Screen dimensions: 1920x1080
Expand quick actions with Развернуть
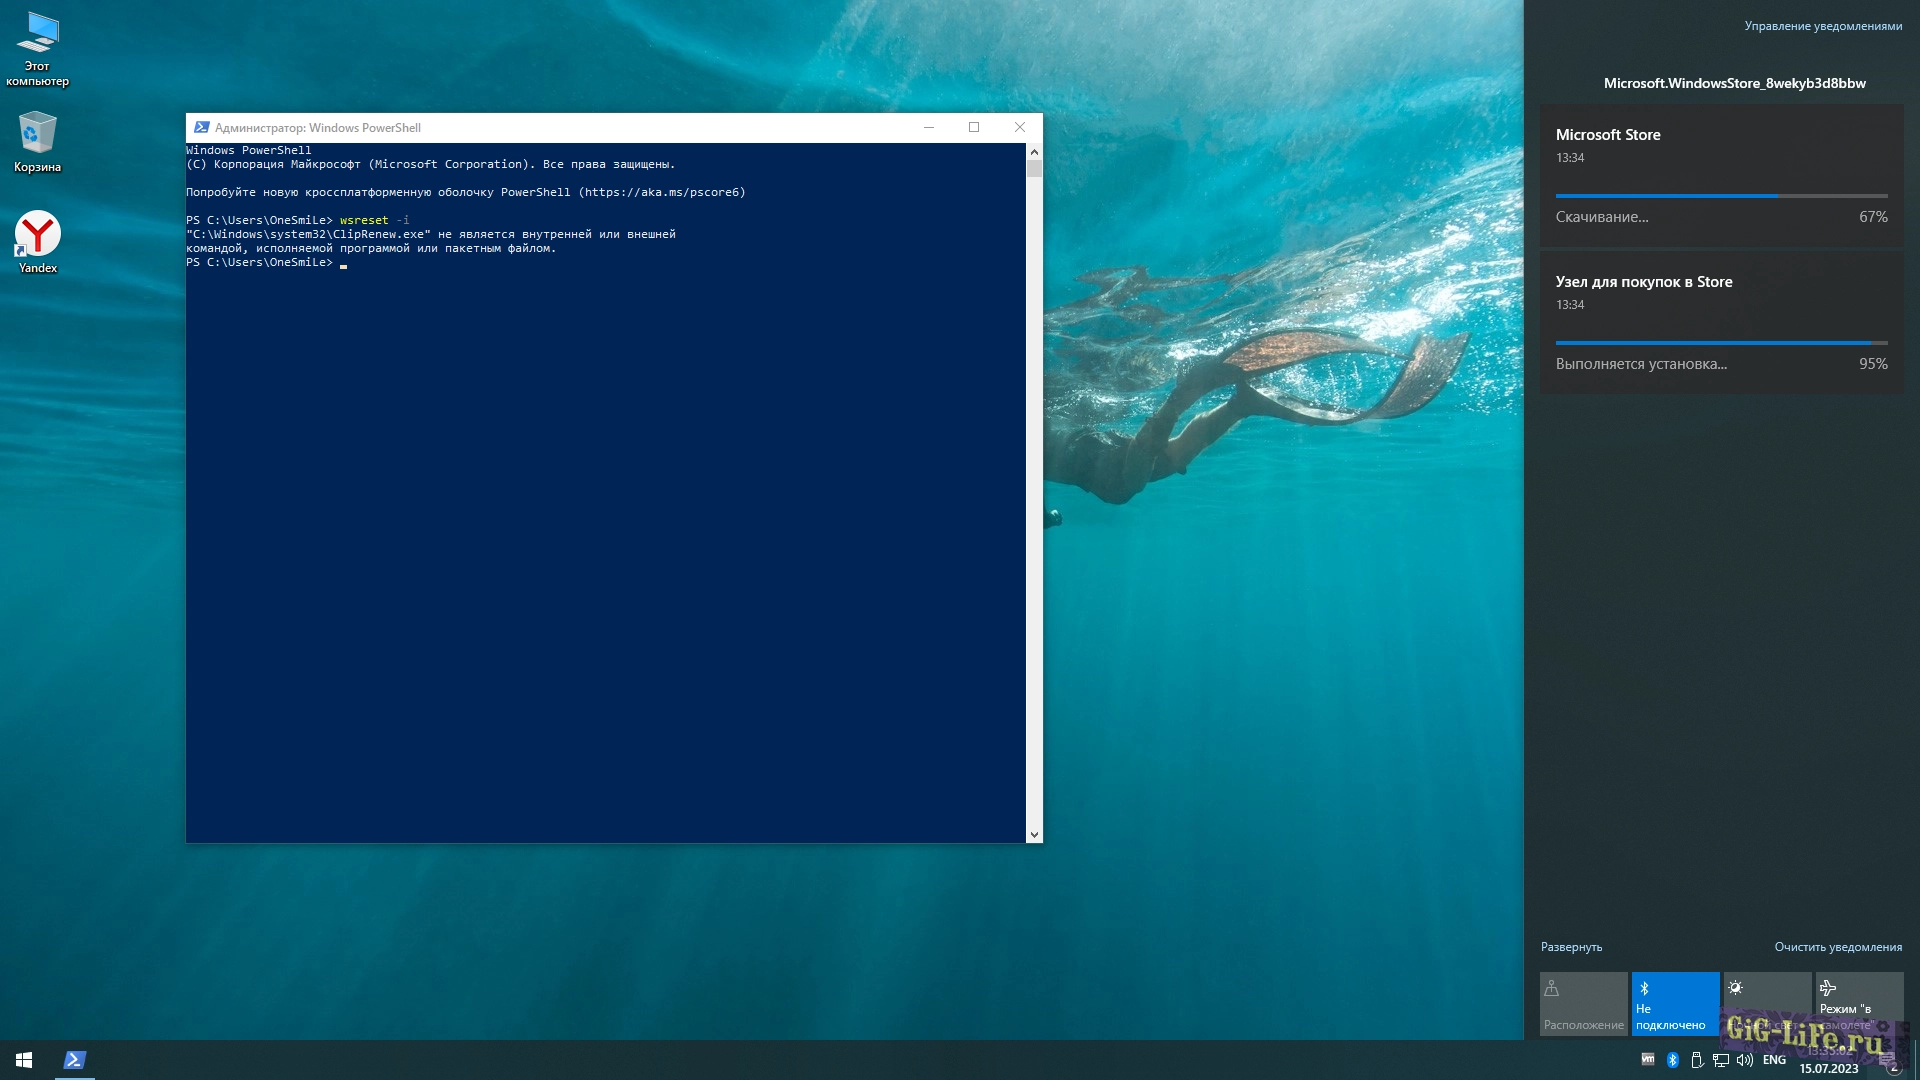coord(1571,947)
